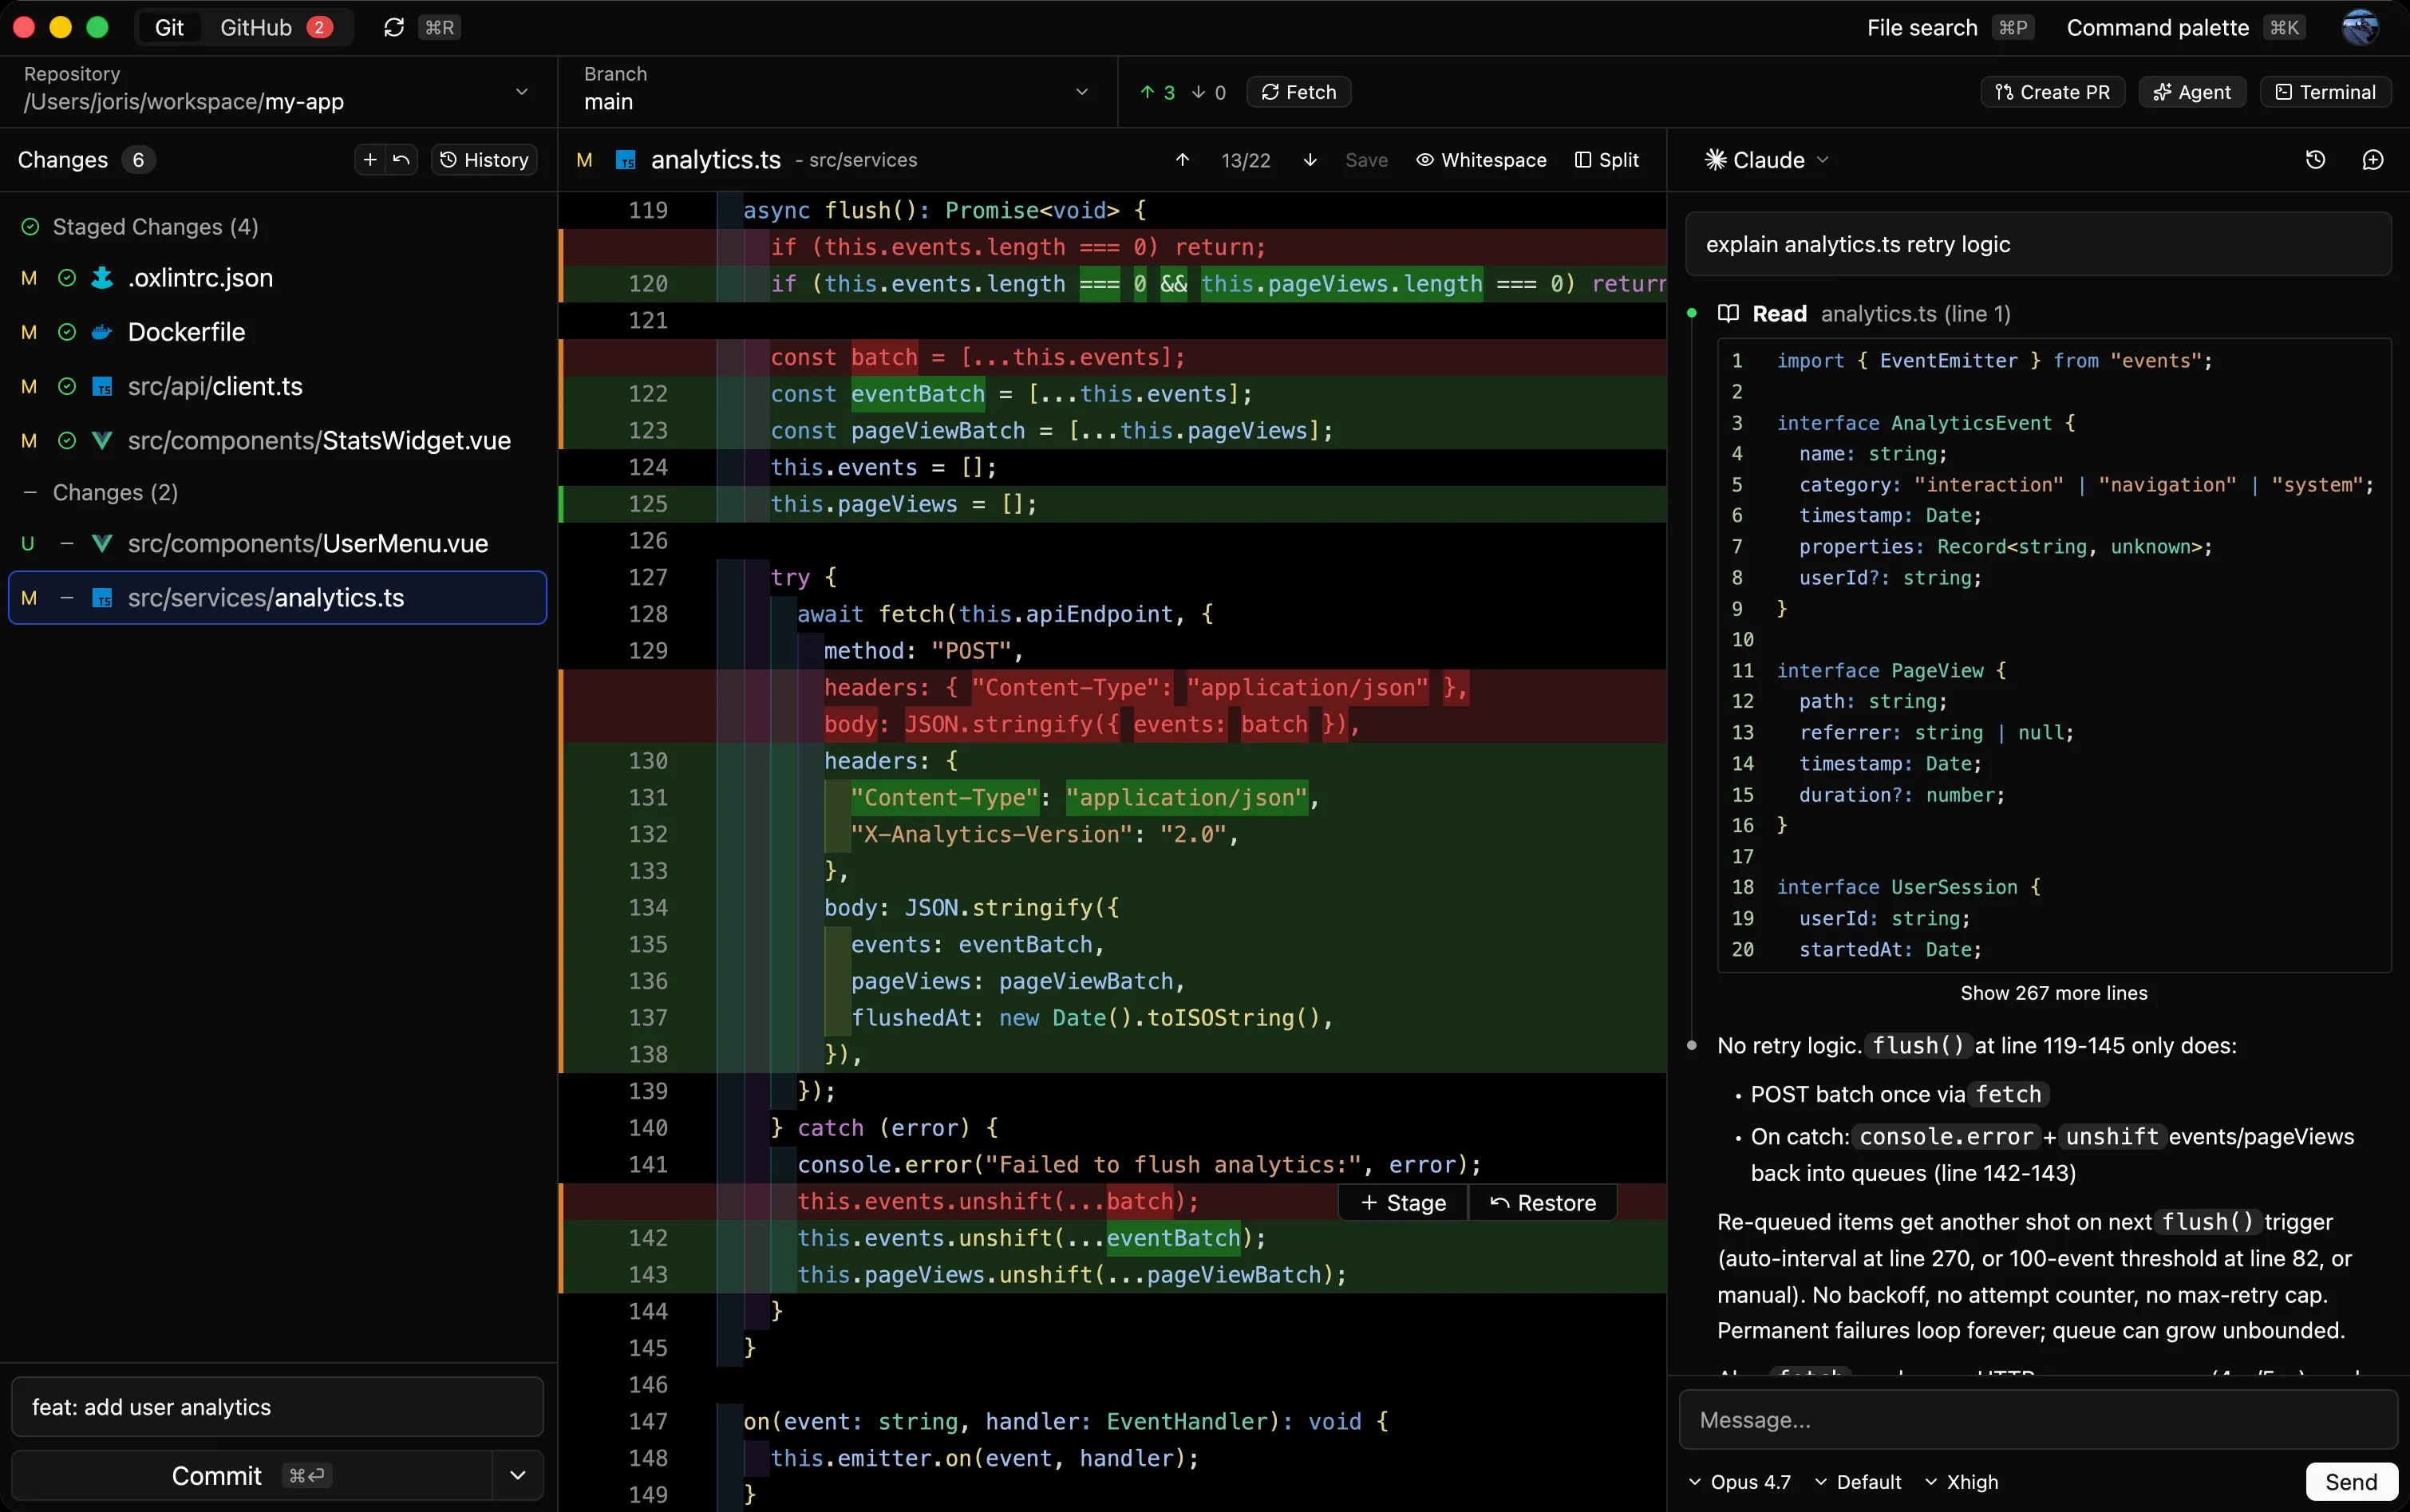Restore the hunk with the Restore button

coord(1543,1202)
